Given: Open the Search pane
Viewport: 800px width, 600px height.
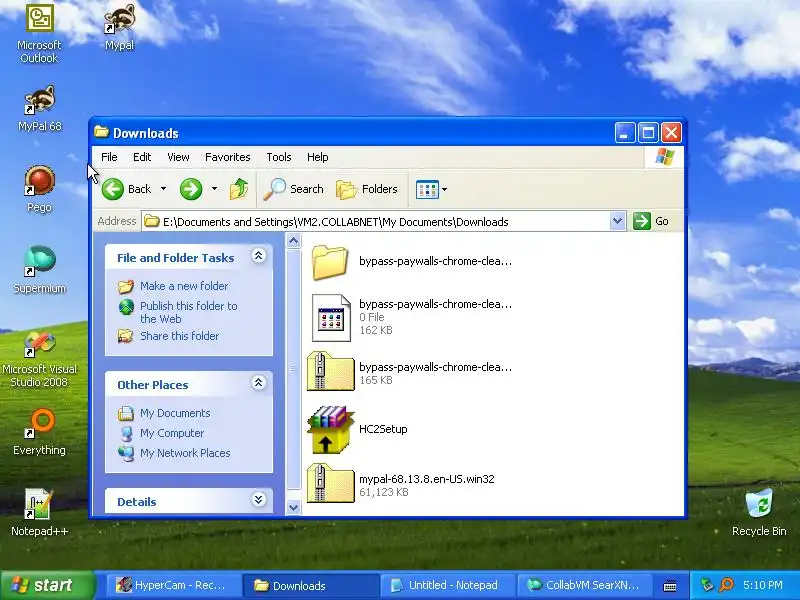Looking at the screenshot, I should tap(293, 189).
